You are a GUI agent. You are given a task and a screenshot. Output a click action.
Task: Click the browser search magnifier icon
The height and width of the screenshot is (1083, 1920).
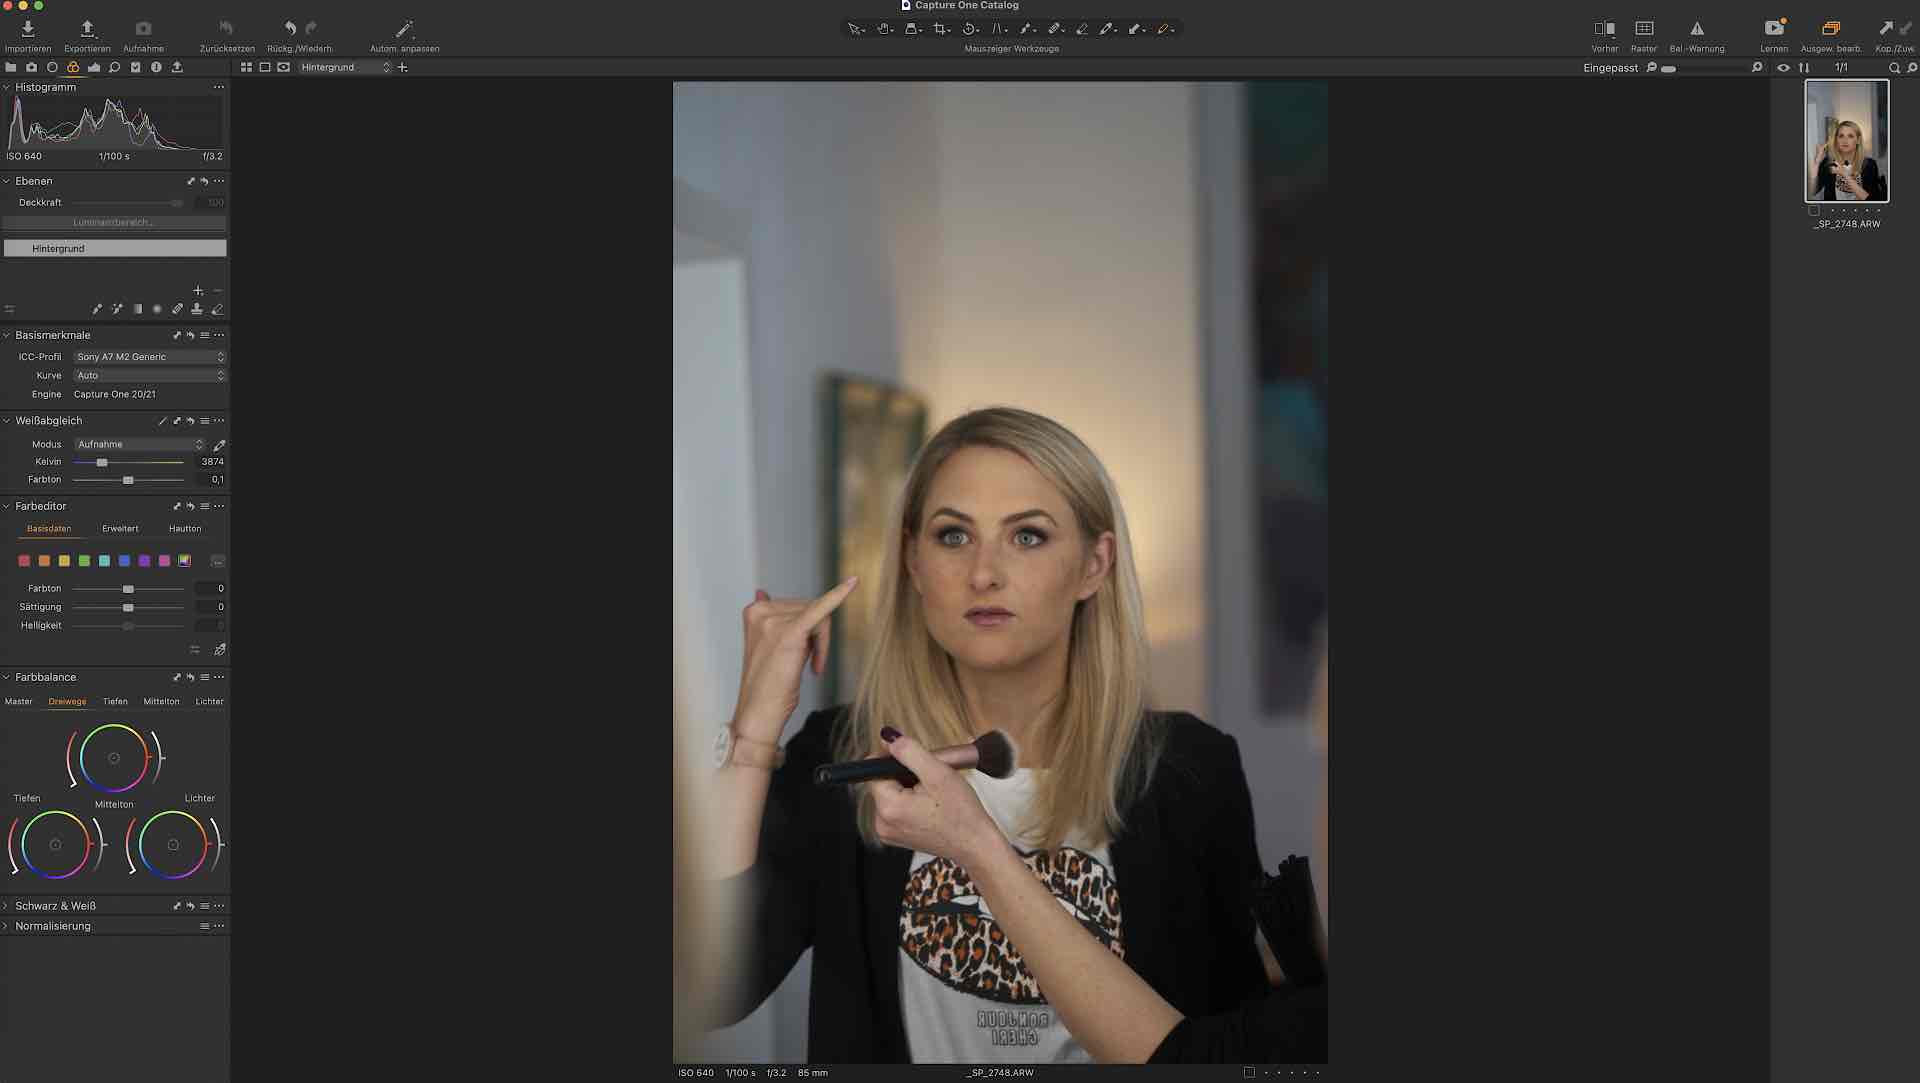pos(1894,67)
